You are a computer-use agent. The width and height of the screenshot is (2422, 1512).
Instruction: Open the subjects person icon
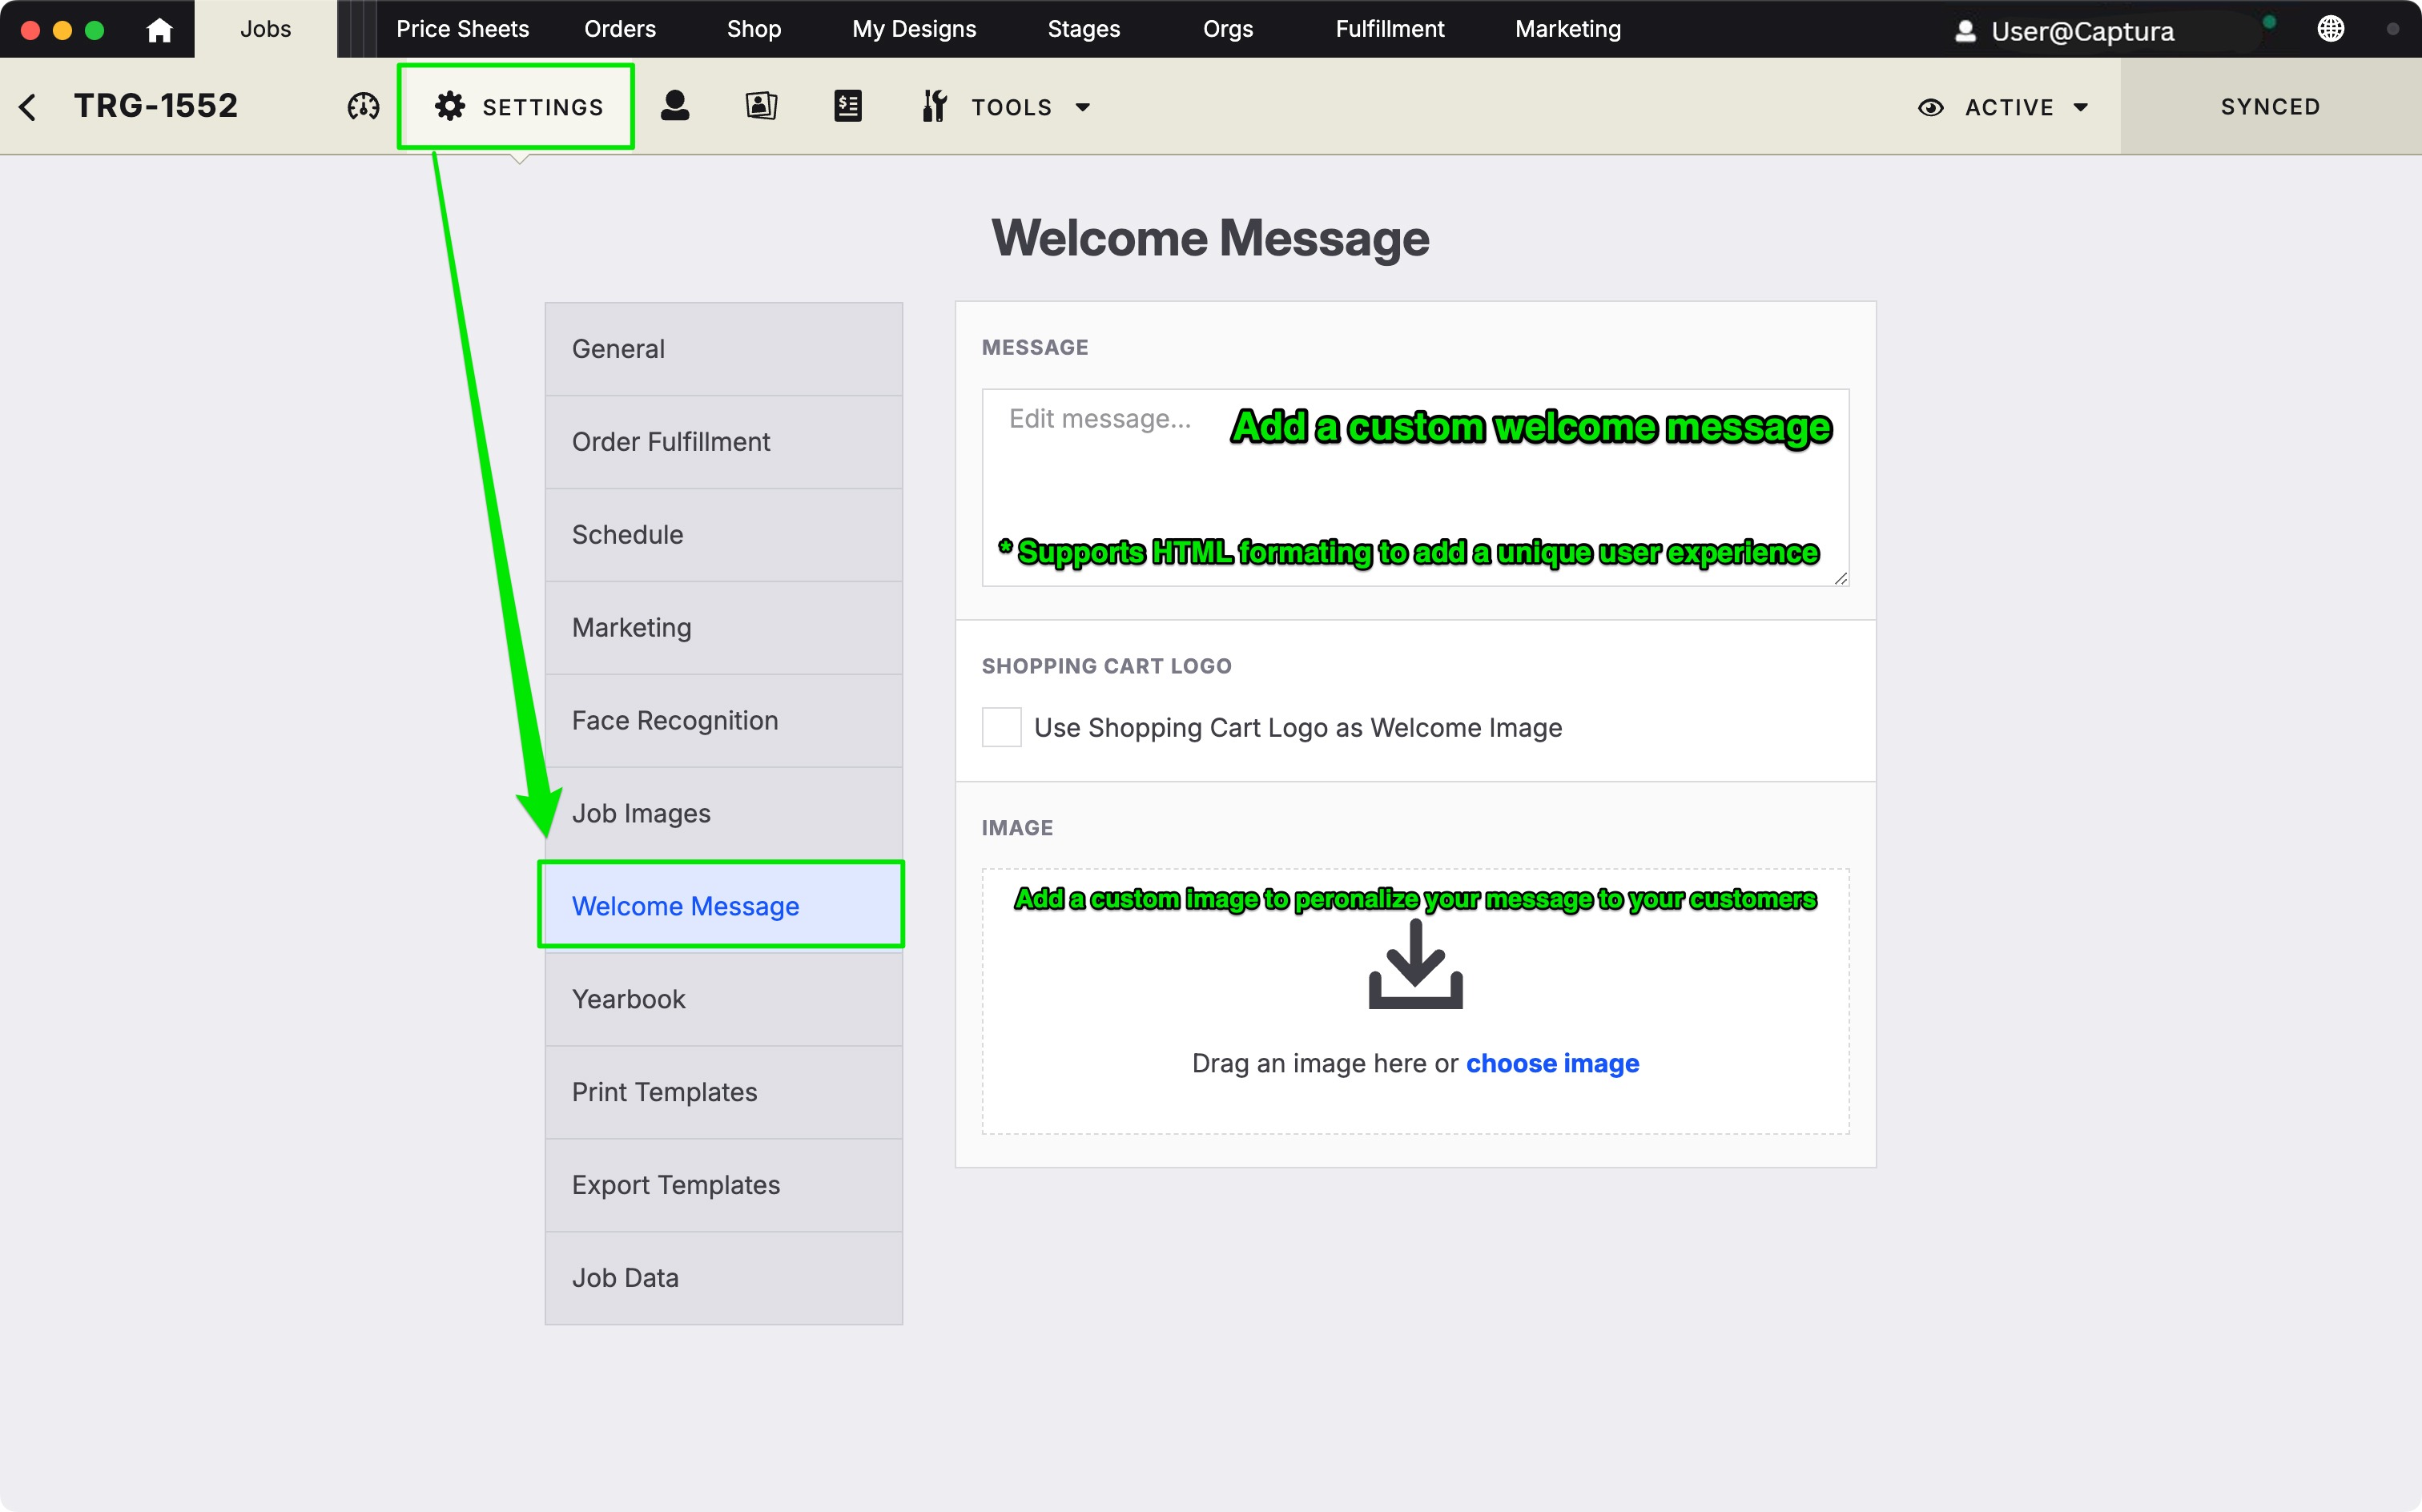[x=675, y=106]
